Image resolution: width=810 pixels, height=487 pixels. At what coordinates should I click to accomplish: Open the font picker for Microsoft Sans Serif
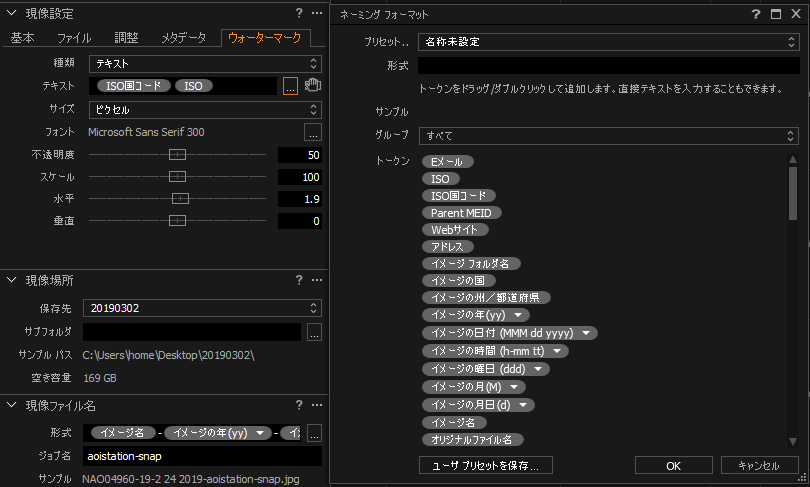tap(312, 132)
